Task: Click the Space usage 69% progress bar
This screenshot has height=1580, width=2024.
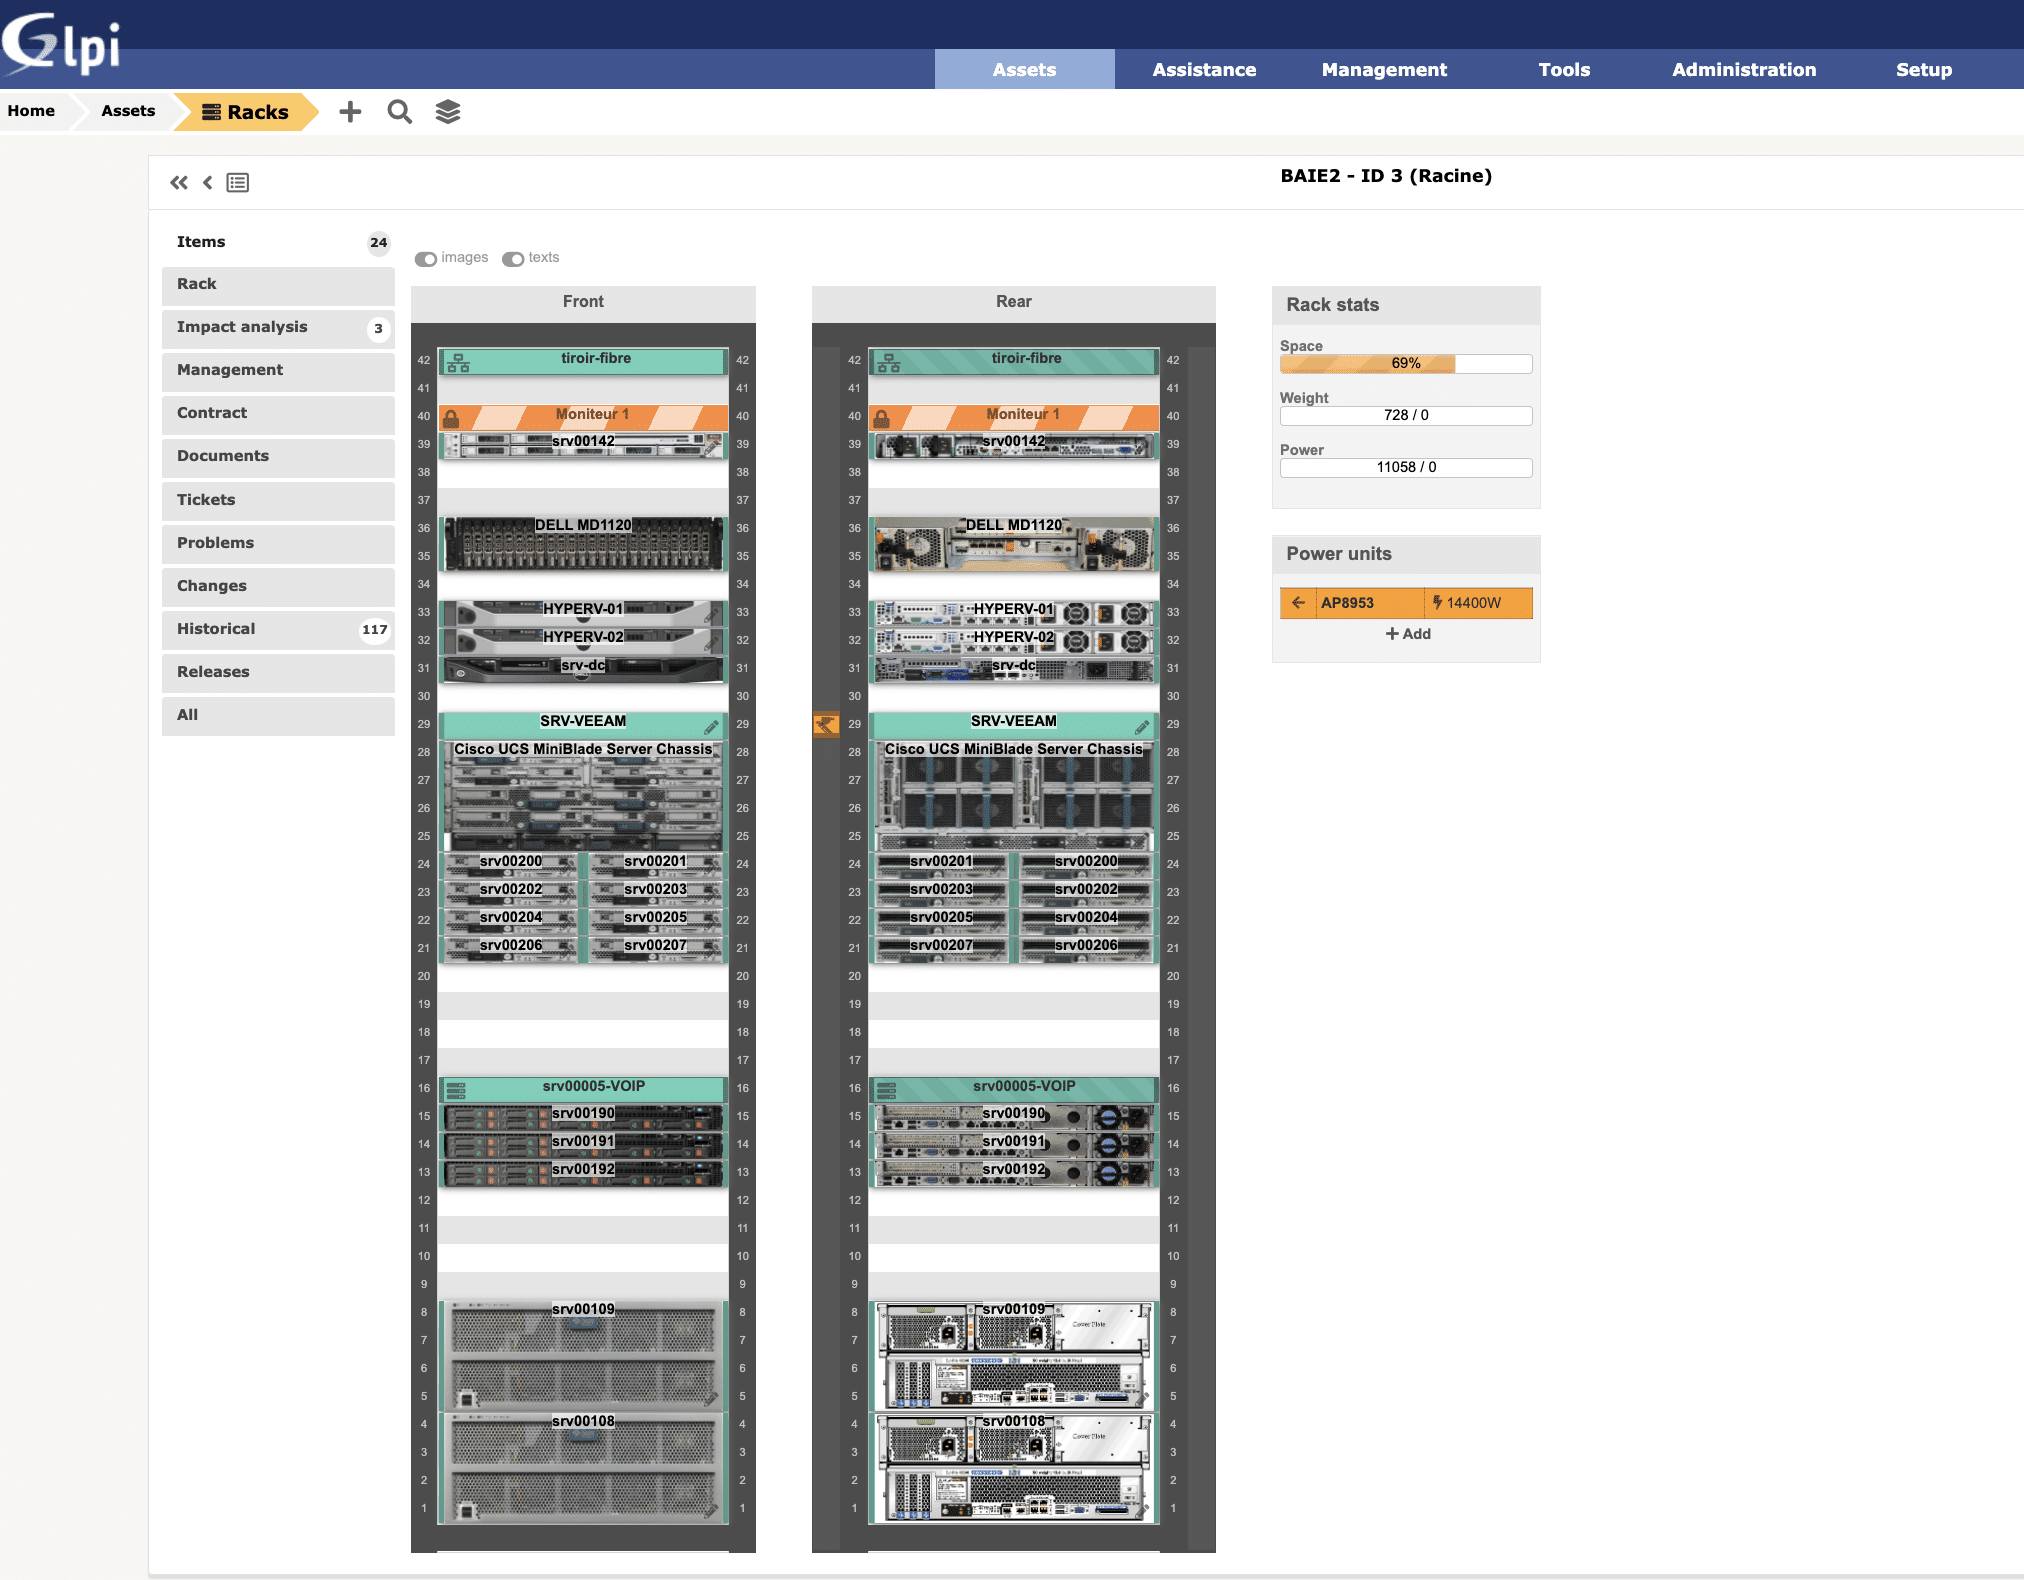Action: point(1406,364)
